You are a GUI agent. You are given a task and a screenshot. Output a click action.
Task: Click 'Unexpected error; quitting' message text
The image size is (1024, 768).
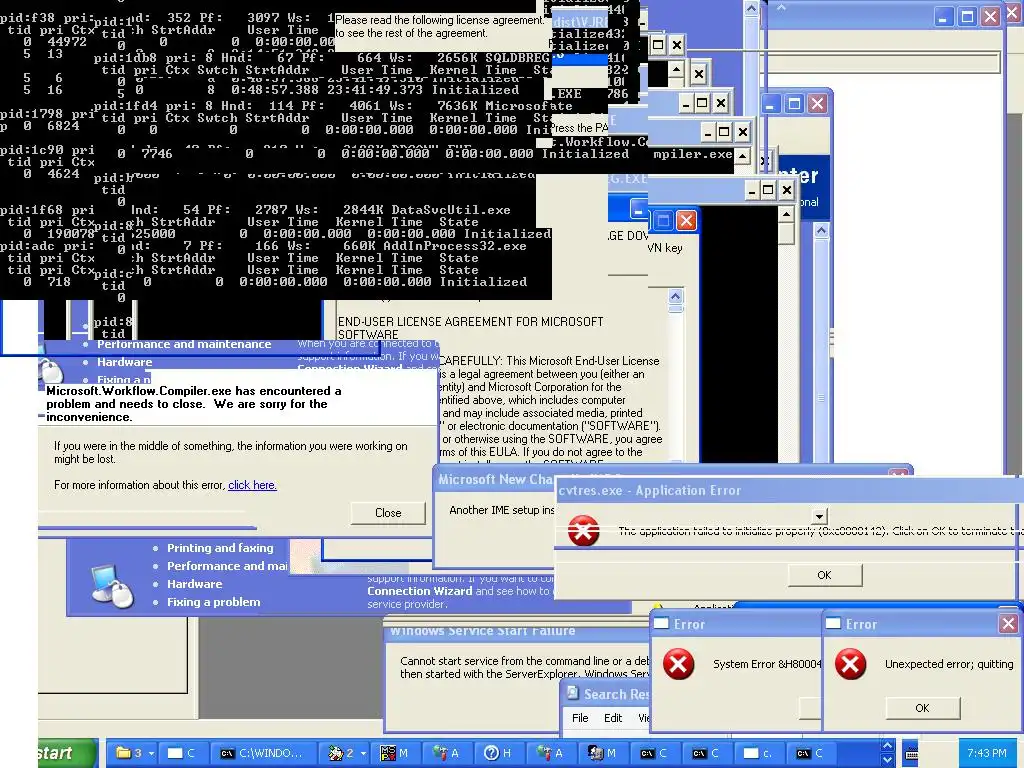point(949,664)
